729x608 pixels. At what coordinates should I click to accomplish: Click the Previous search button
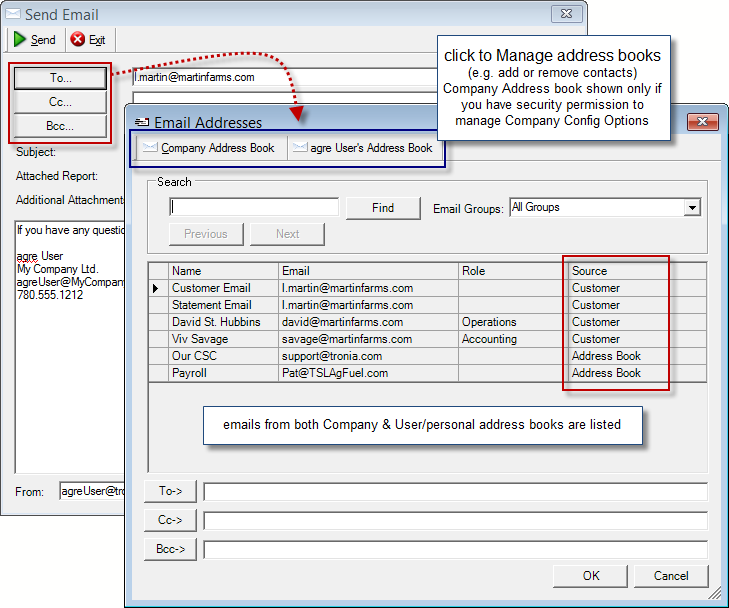tap(206, 234)
